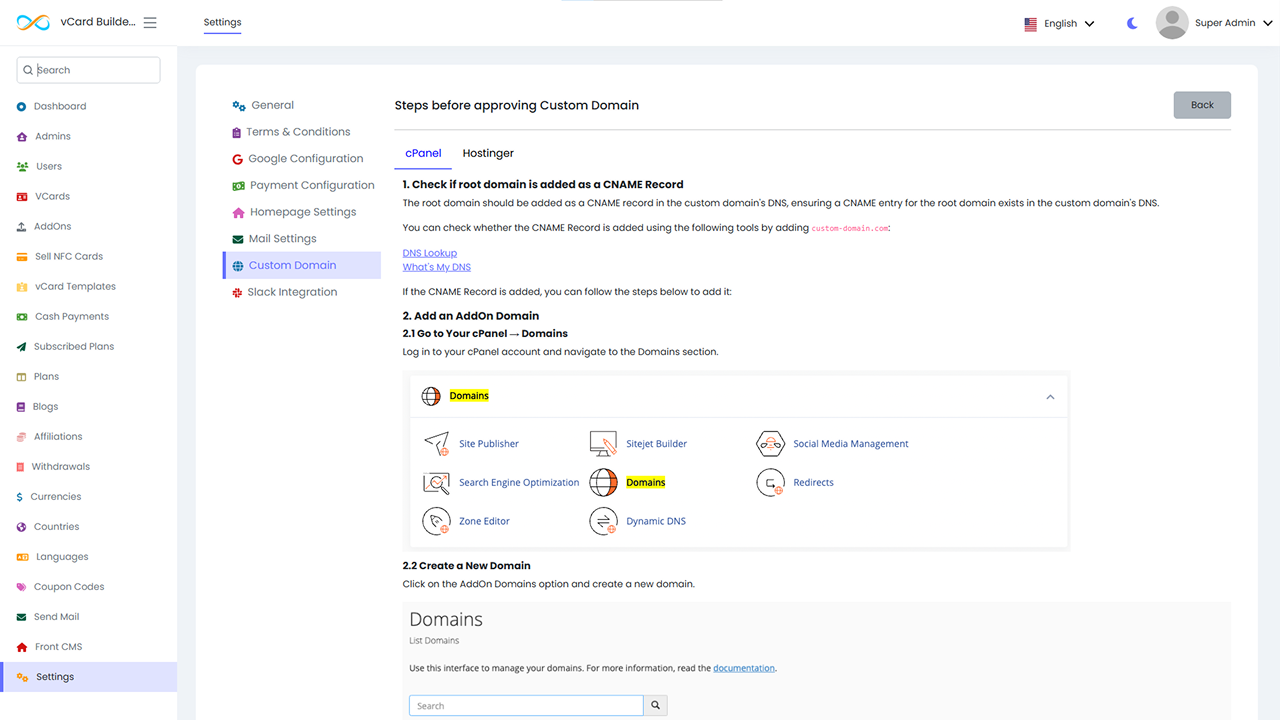Screen dimensions: 1280x720
Task: Switch to the Hostinger tab
Action: [x=488, y=153]
